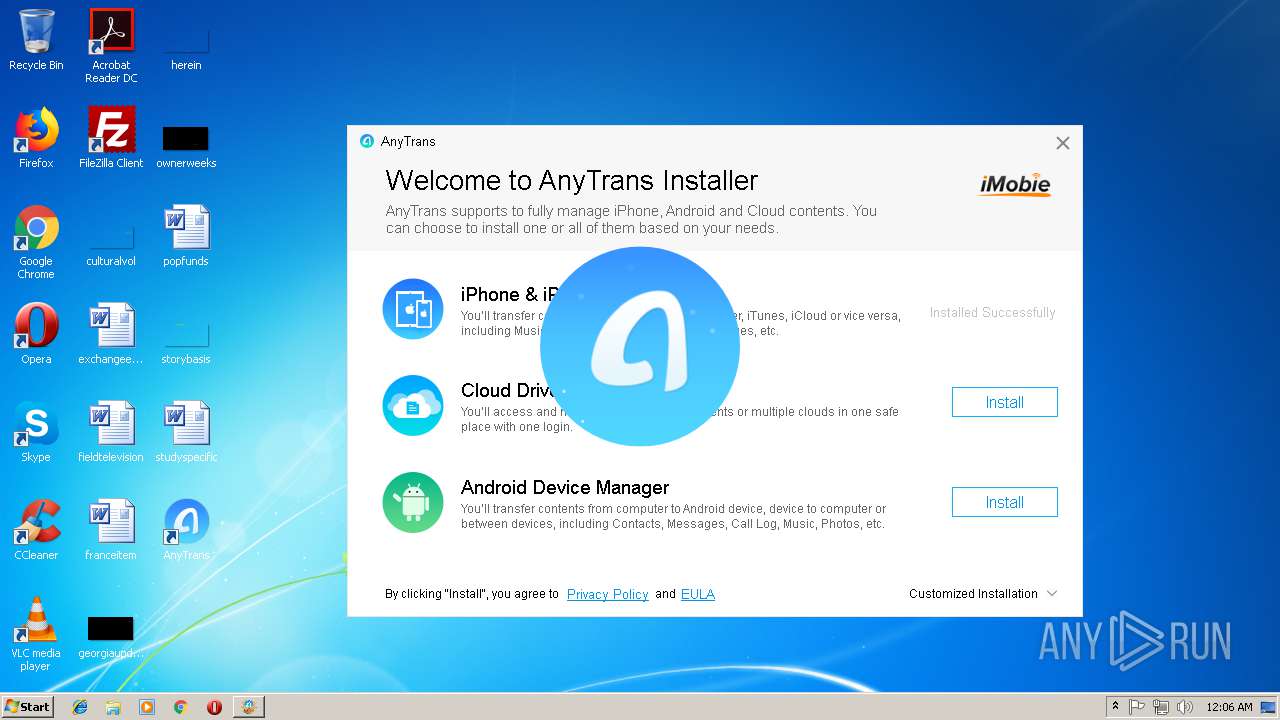Open the studyspecific Word document
The width and height of the screenshot is (1280, 720).
(x=186, y=432)
